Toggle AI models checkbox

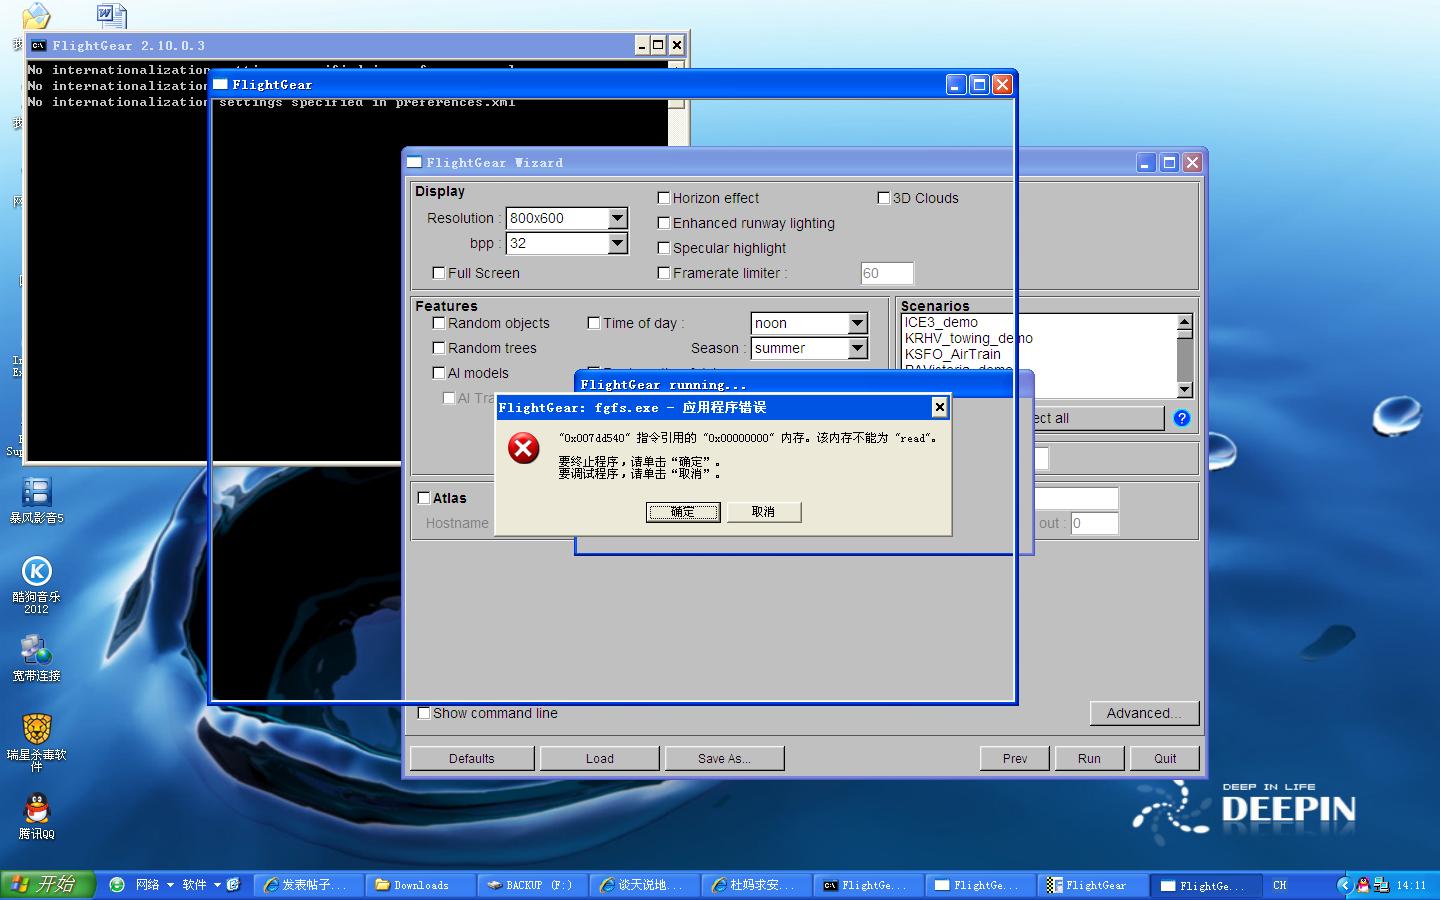point(438,373)
